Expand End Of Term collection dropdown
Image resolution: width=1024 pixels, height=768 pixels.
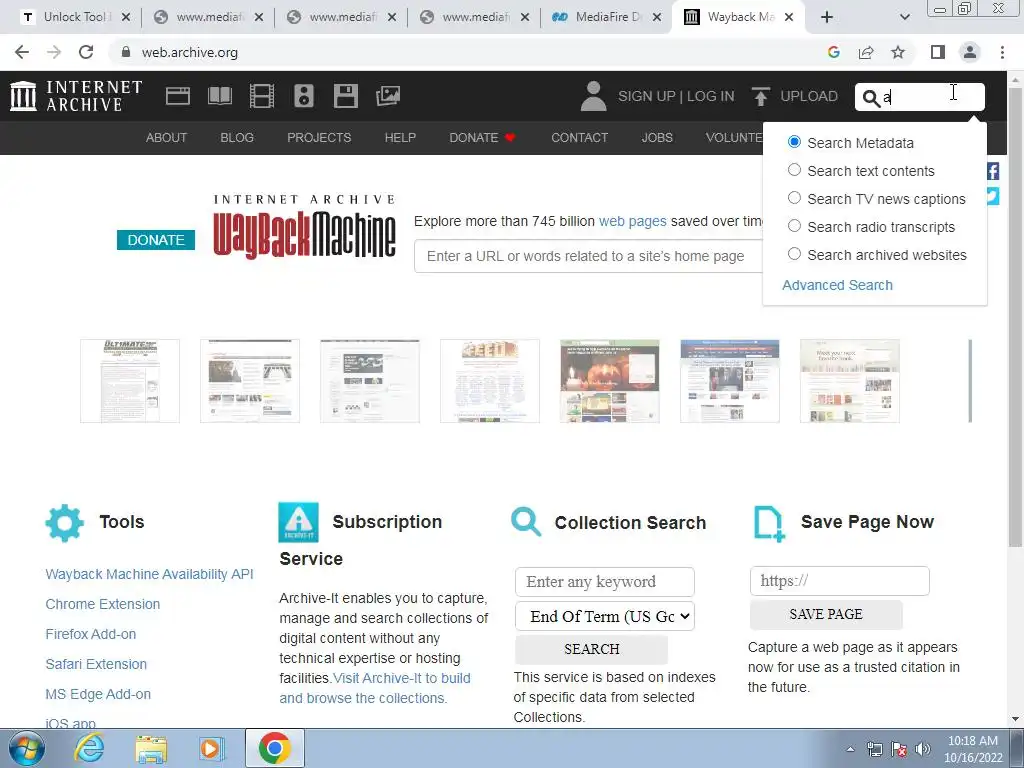click(605, 616)
